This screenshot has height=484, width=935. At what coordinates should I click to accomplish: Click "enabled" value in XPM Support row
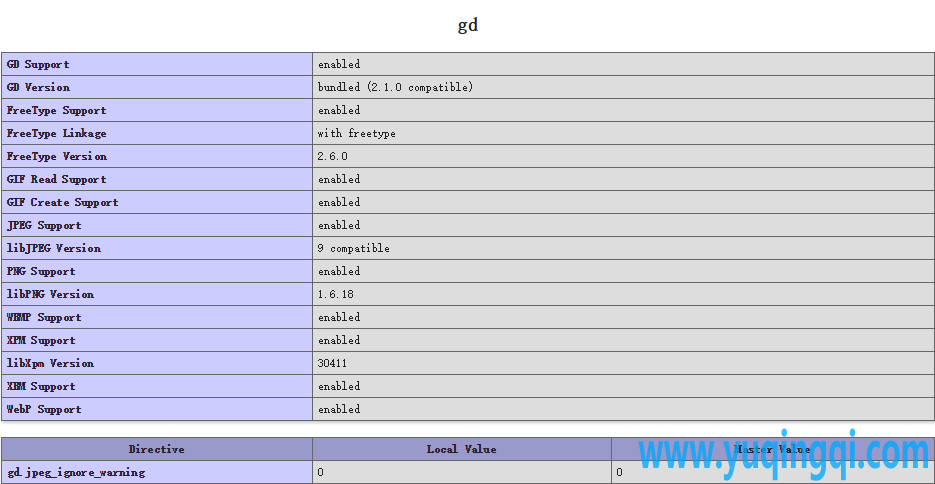point(339,340)
